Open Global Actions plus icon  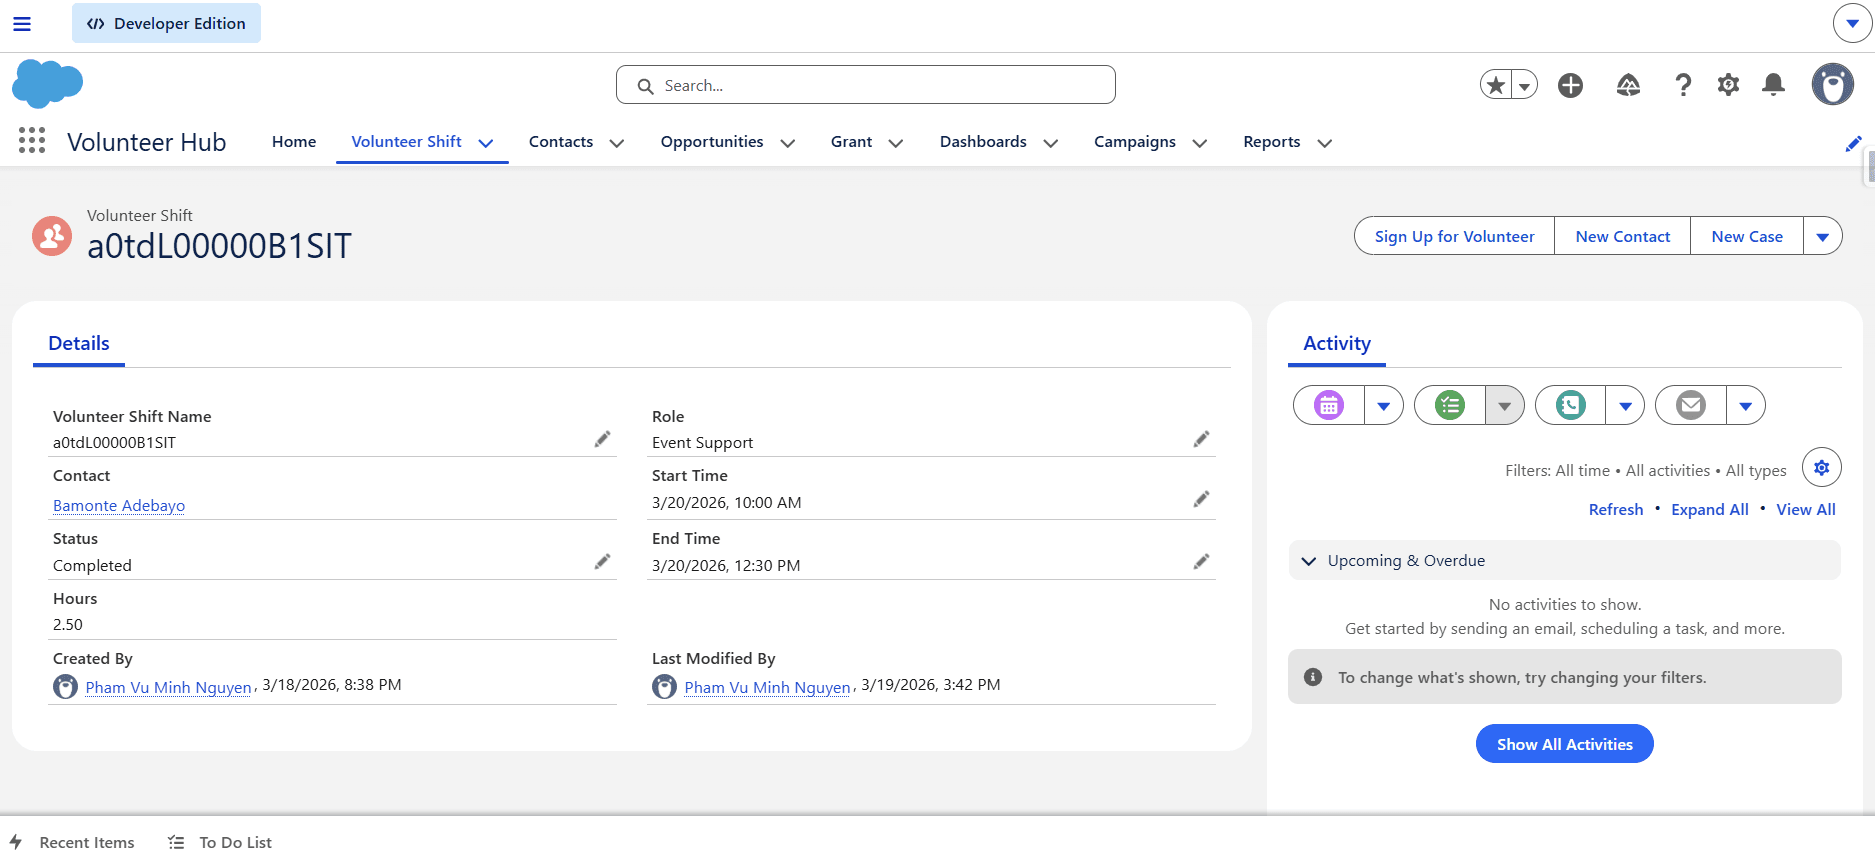(x=1570, y=85)
